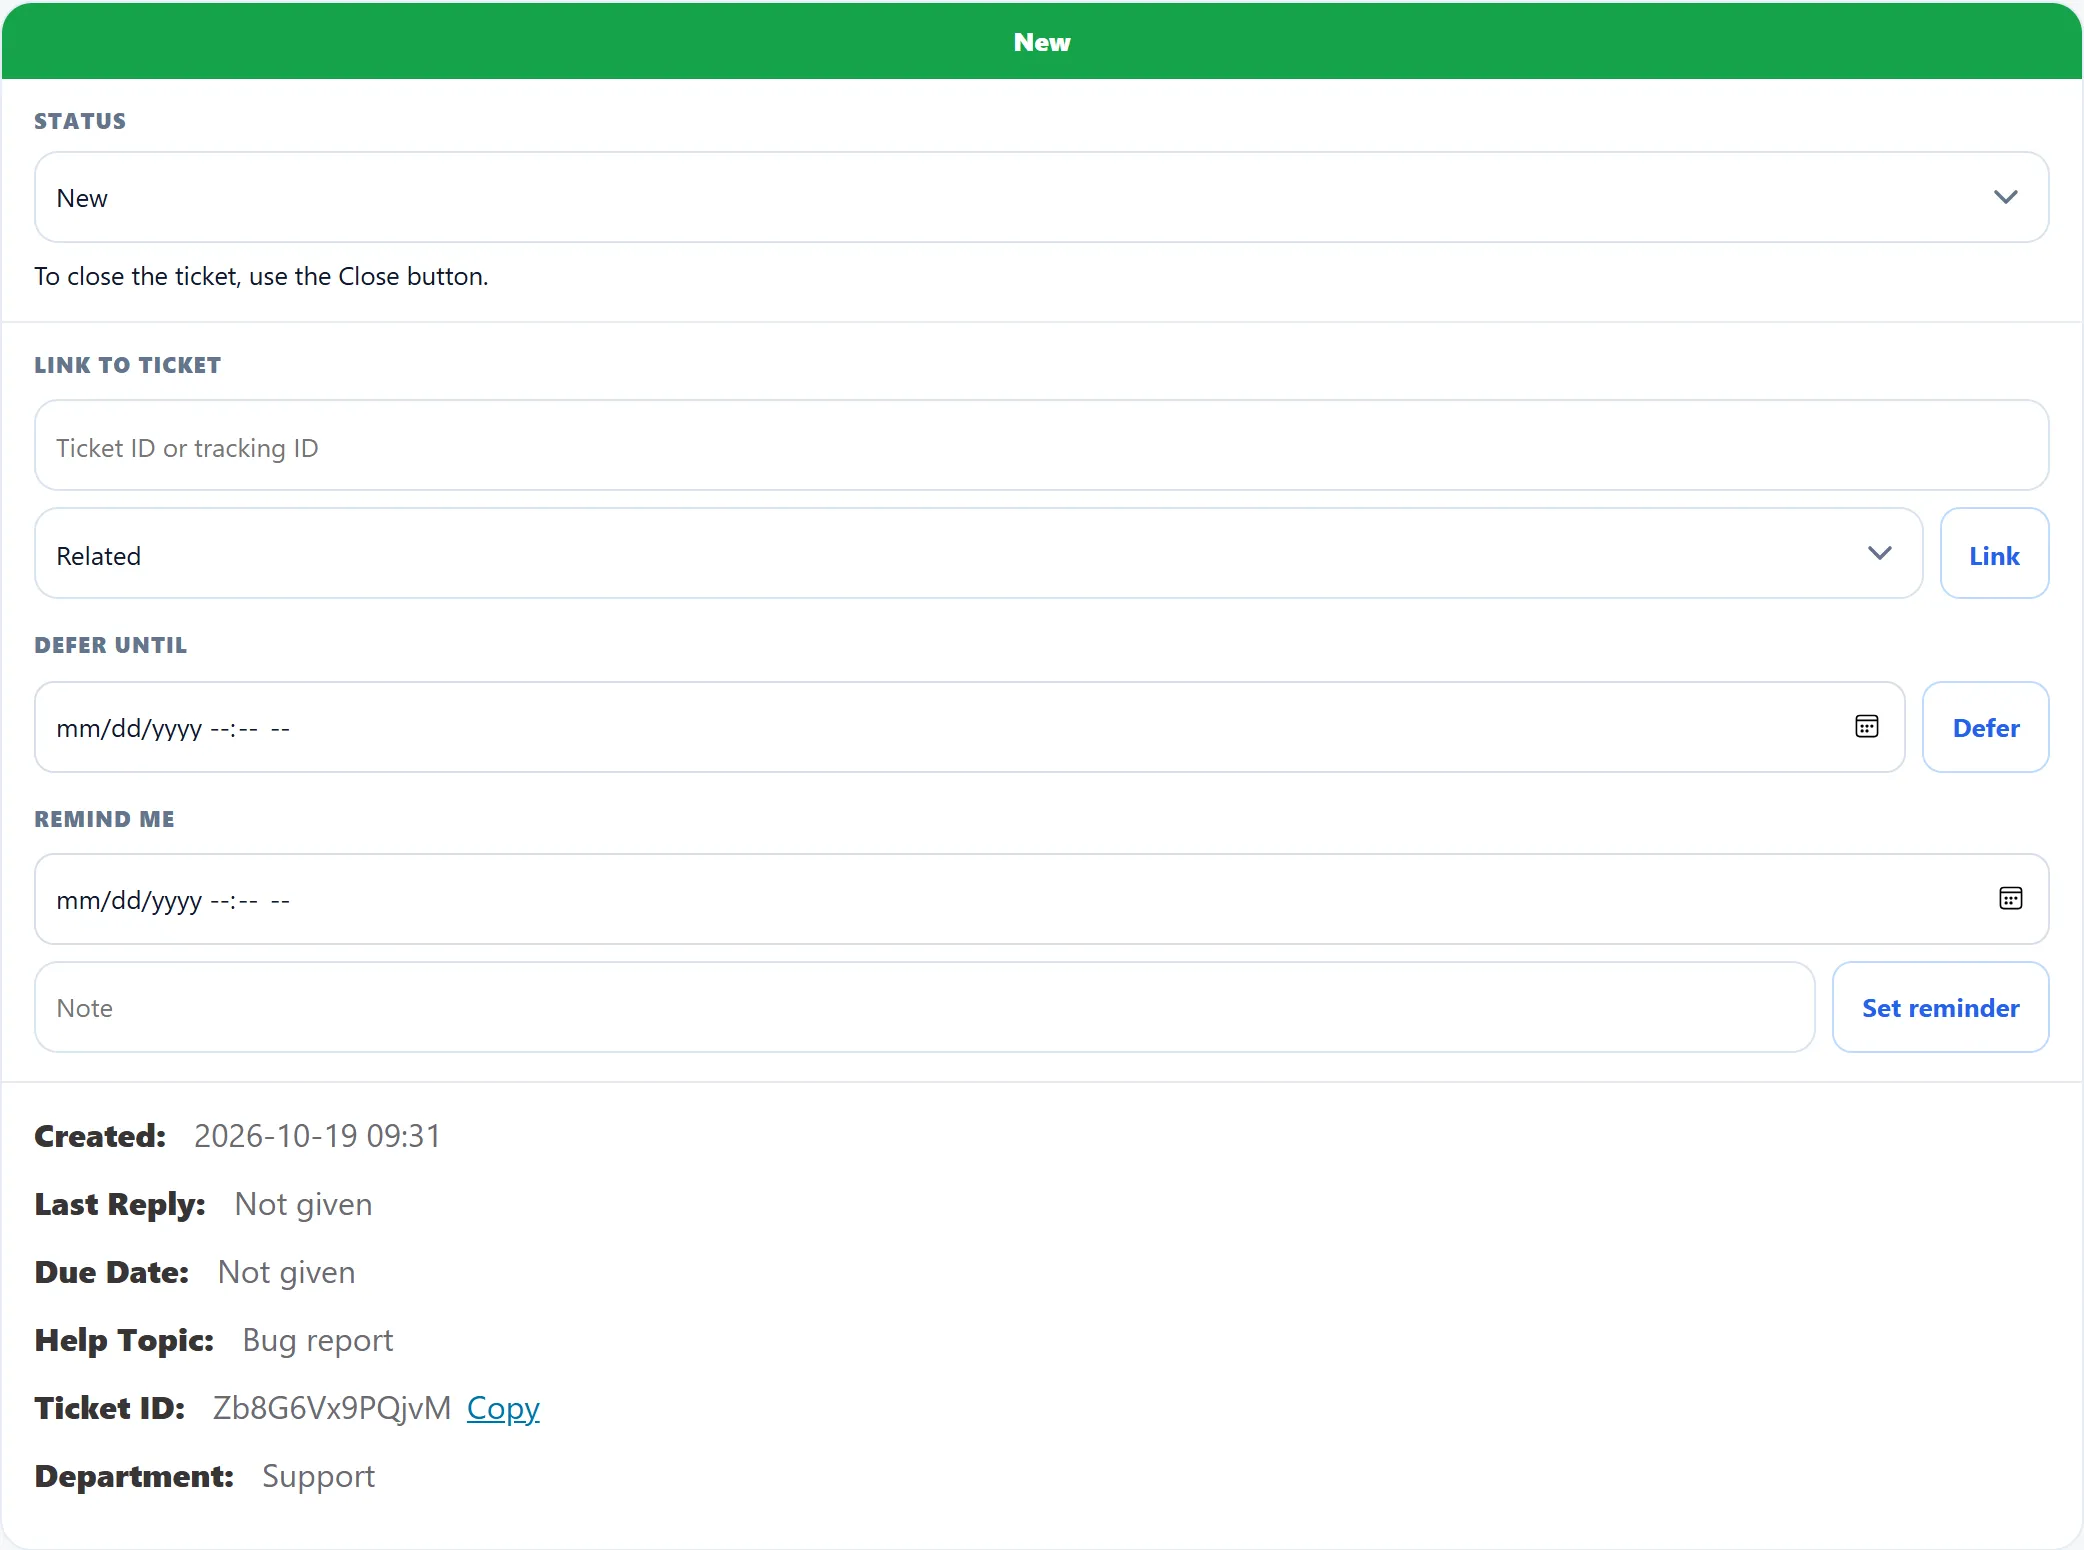Copy the ticket ID via Copy link
The height and width of the screenshot is (1550, 2084).
click(503, 1408)
